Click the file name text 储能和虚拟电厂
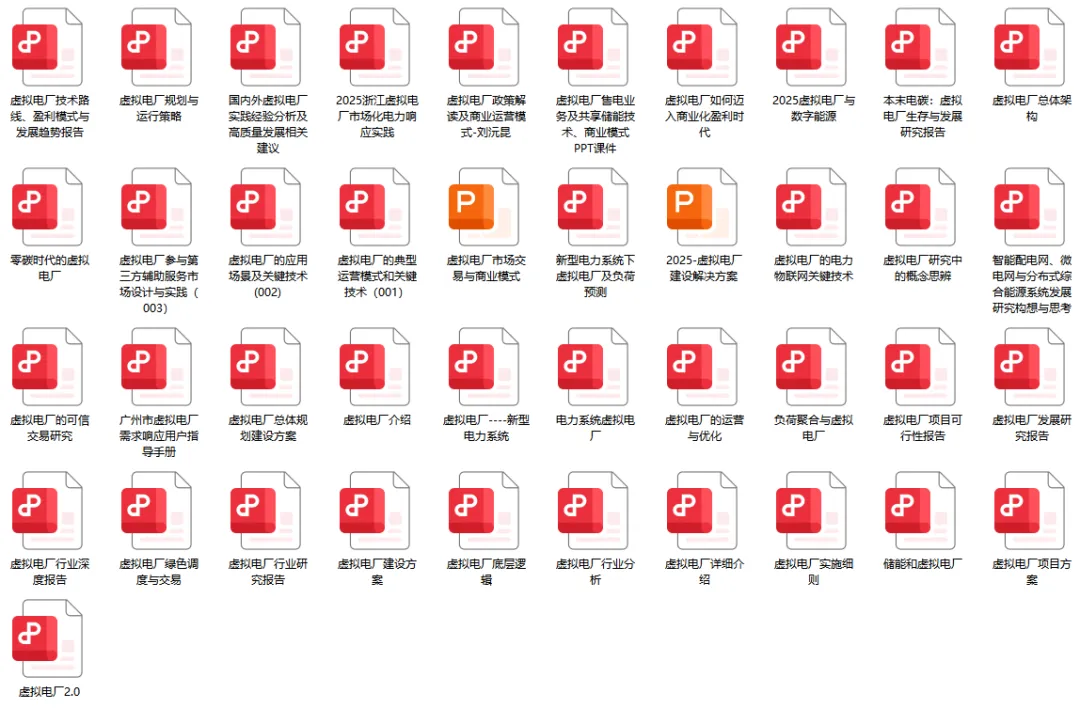This screenshot has height=709, width=1080. click(x=922, y=564)
